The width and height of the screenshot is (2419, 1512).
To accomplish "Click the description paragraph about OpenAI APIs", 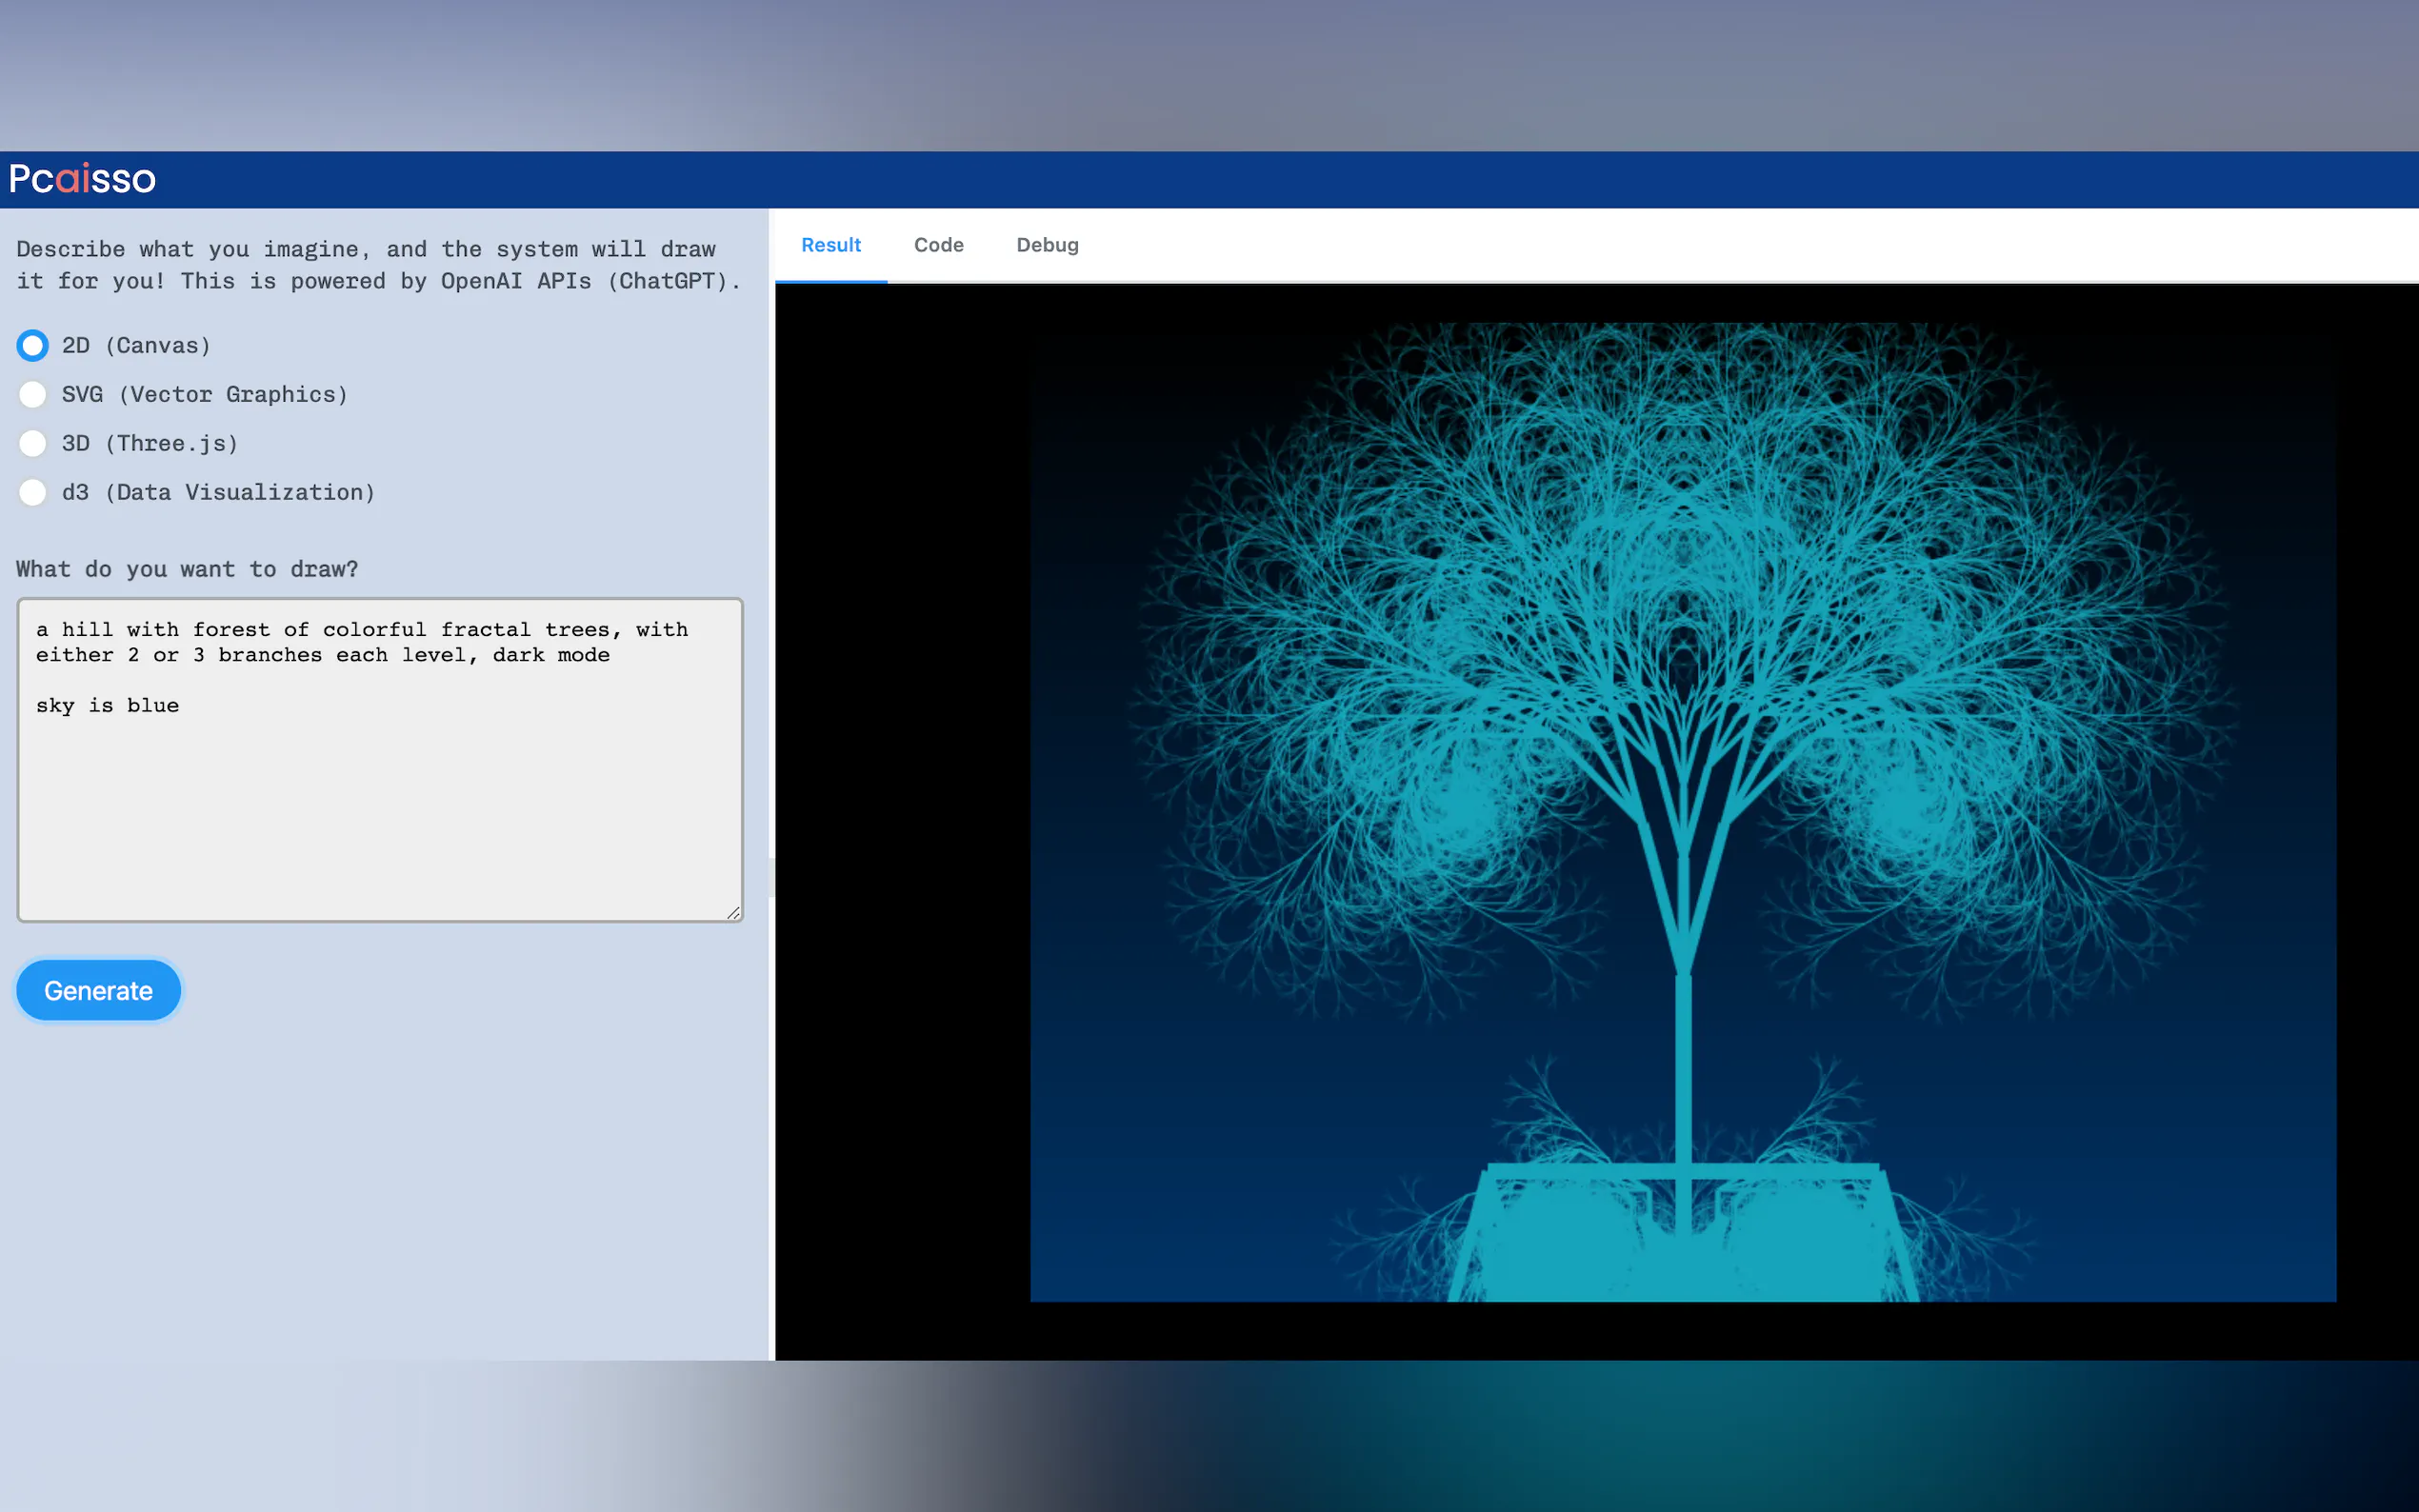I will (x=378, y=265).
